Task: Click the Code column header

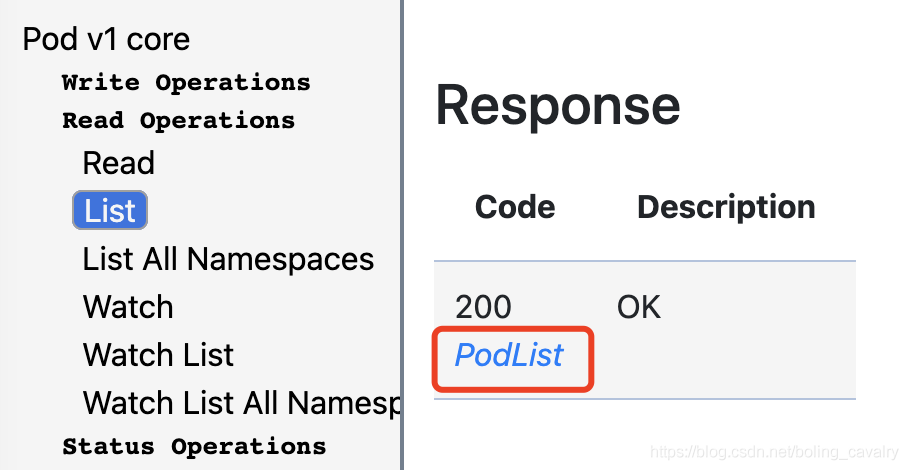Action: pos(515,207)
